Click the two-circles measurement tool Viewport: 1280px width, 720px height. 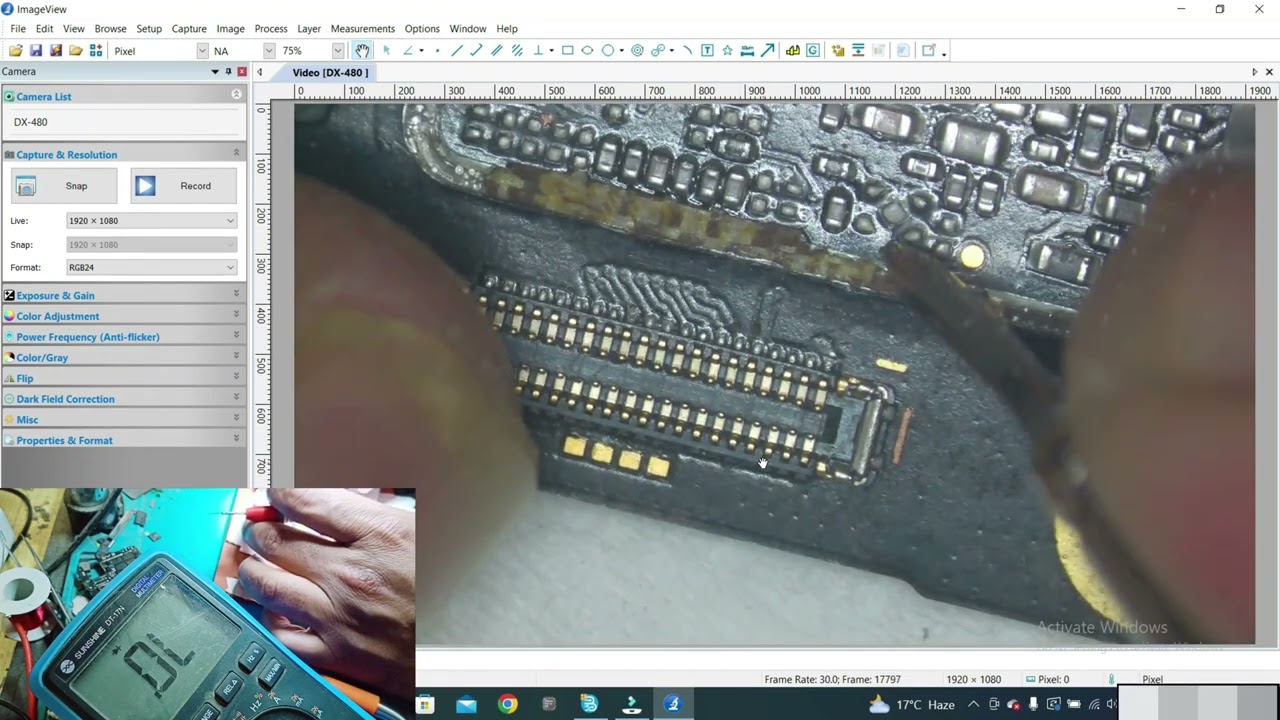pyautogui.click(x=657, y=50)
